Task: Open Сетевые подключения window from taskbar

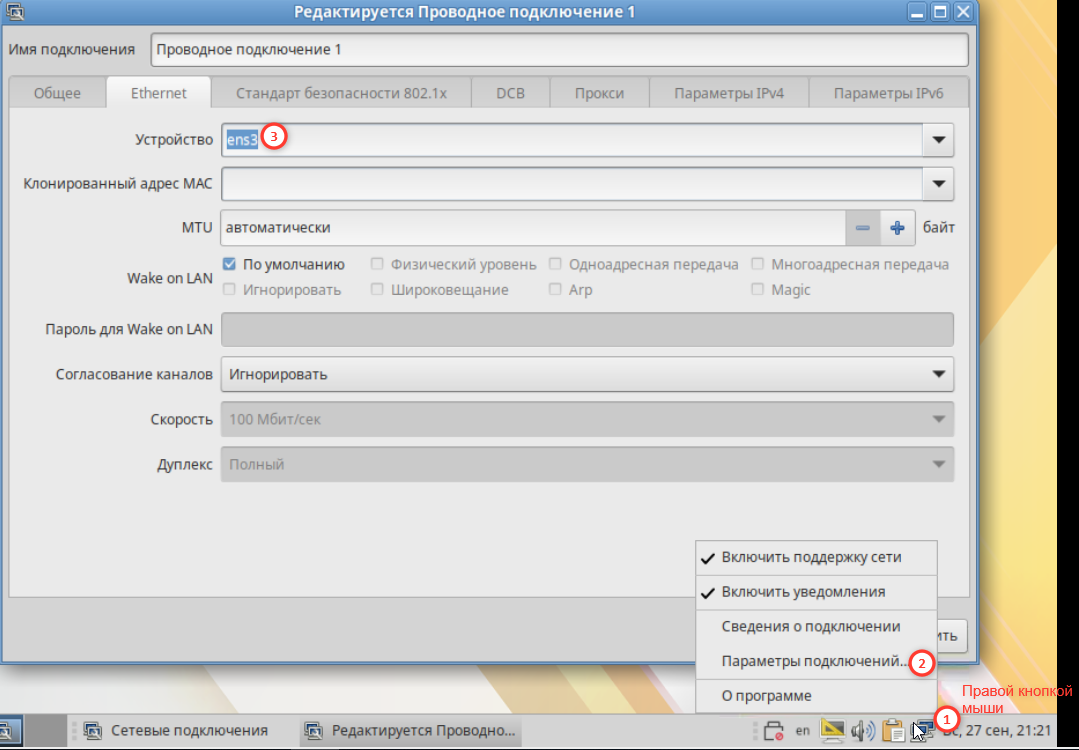Action: (175, 730)
